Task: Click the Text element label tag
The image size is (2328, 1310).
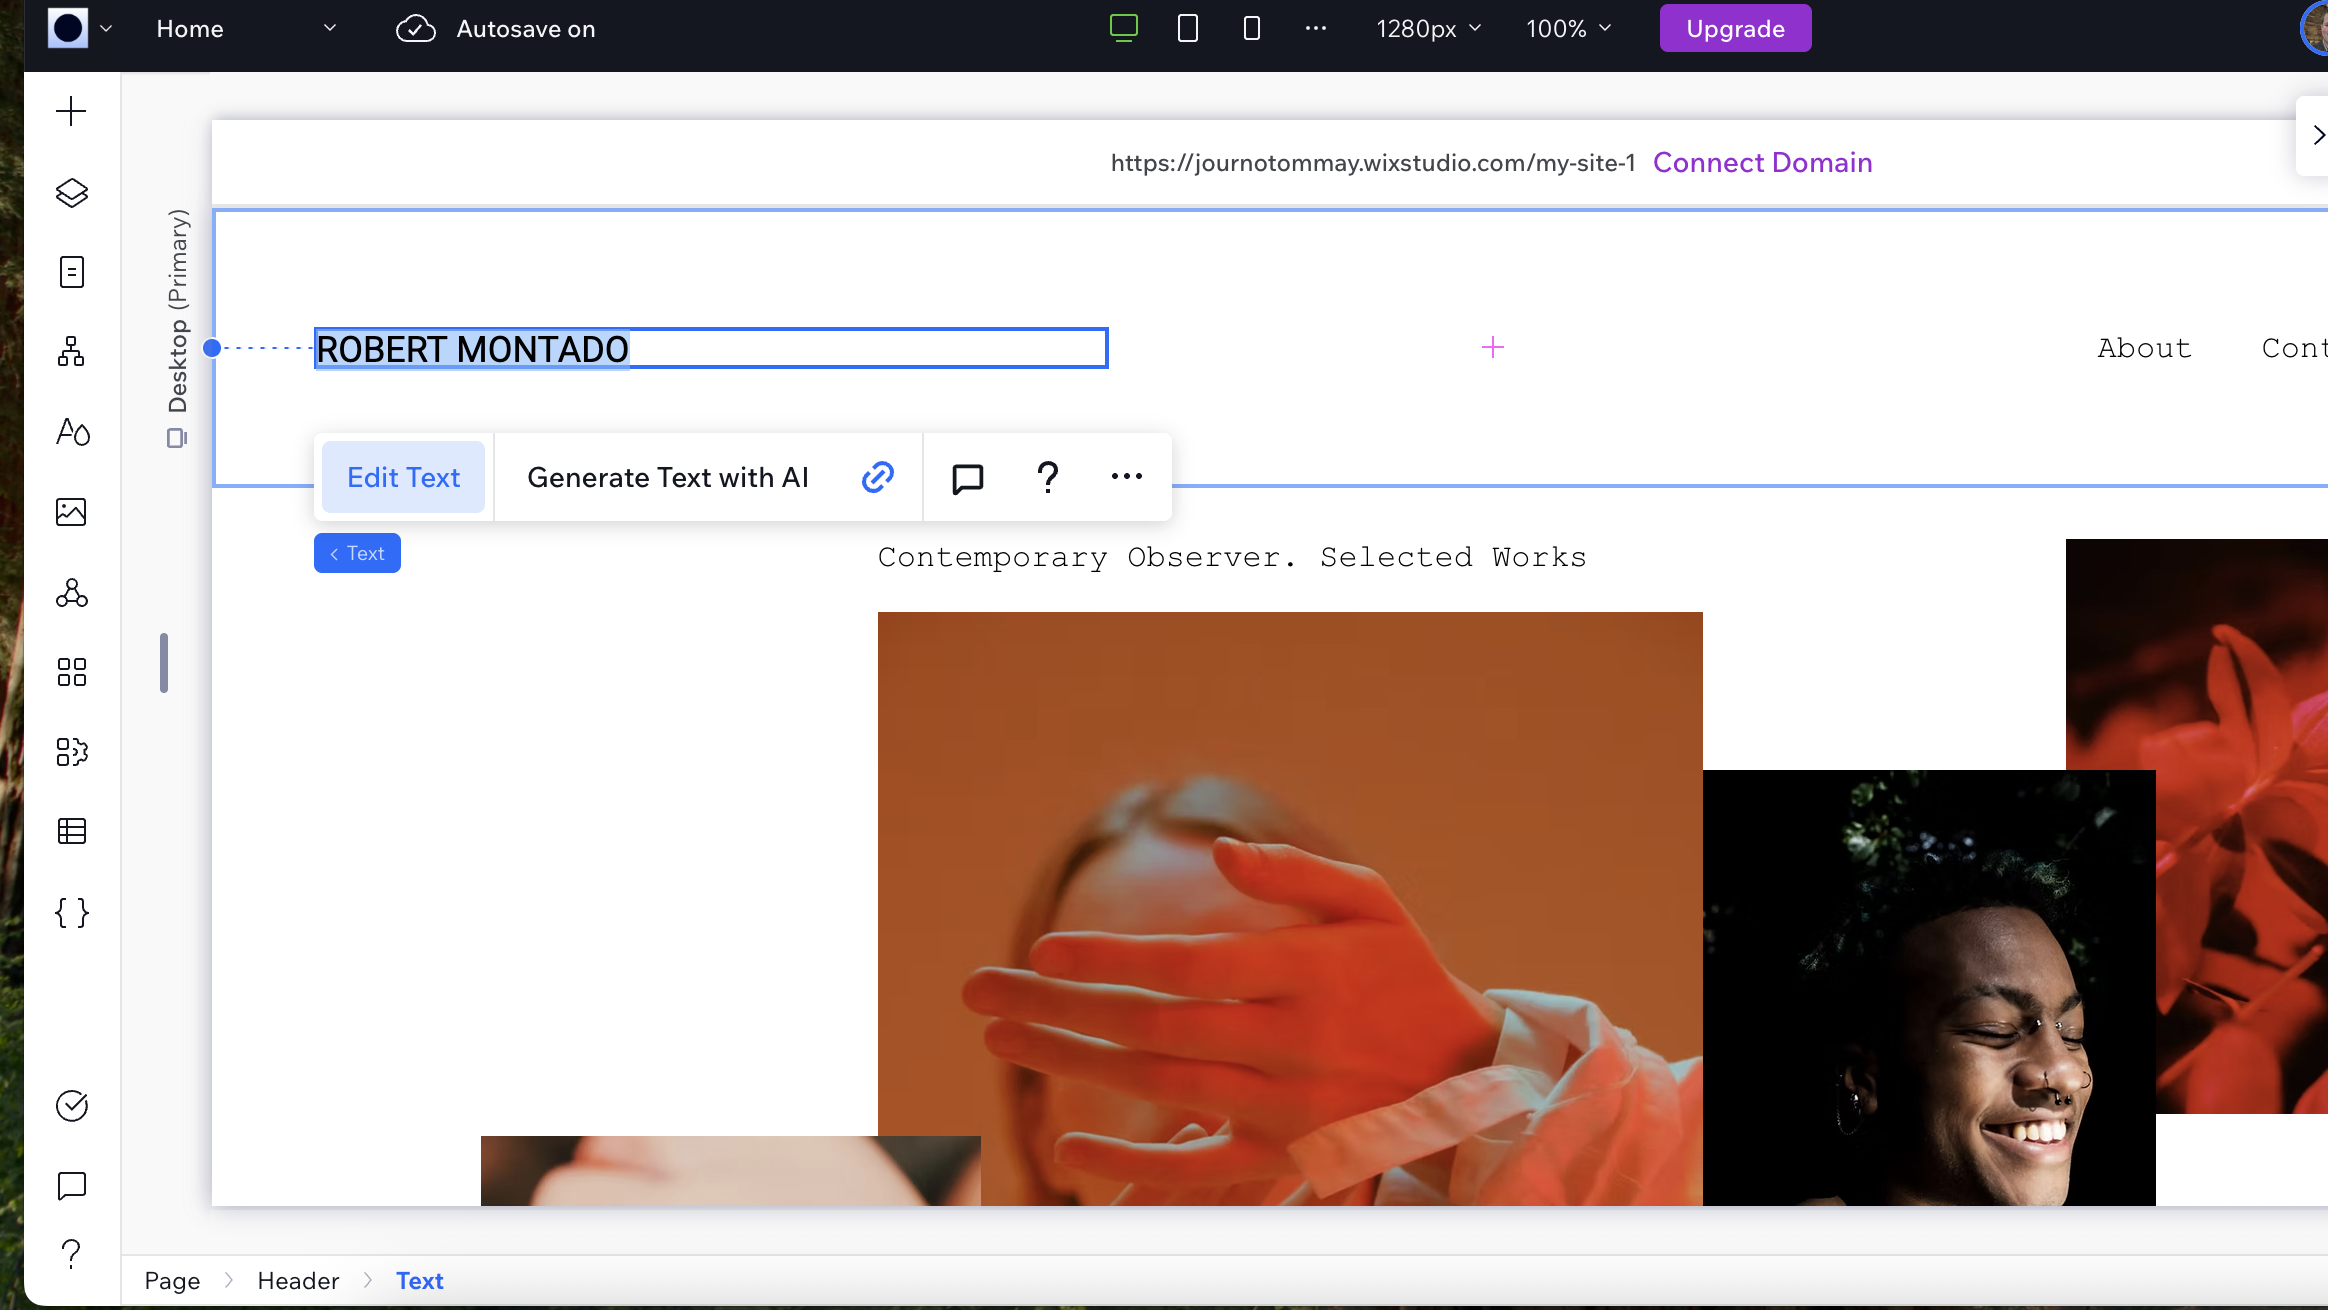Action: pyautogui.click(x=357, y=553)
